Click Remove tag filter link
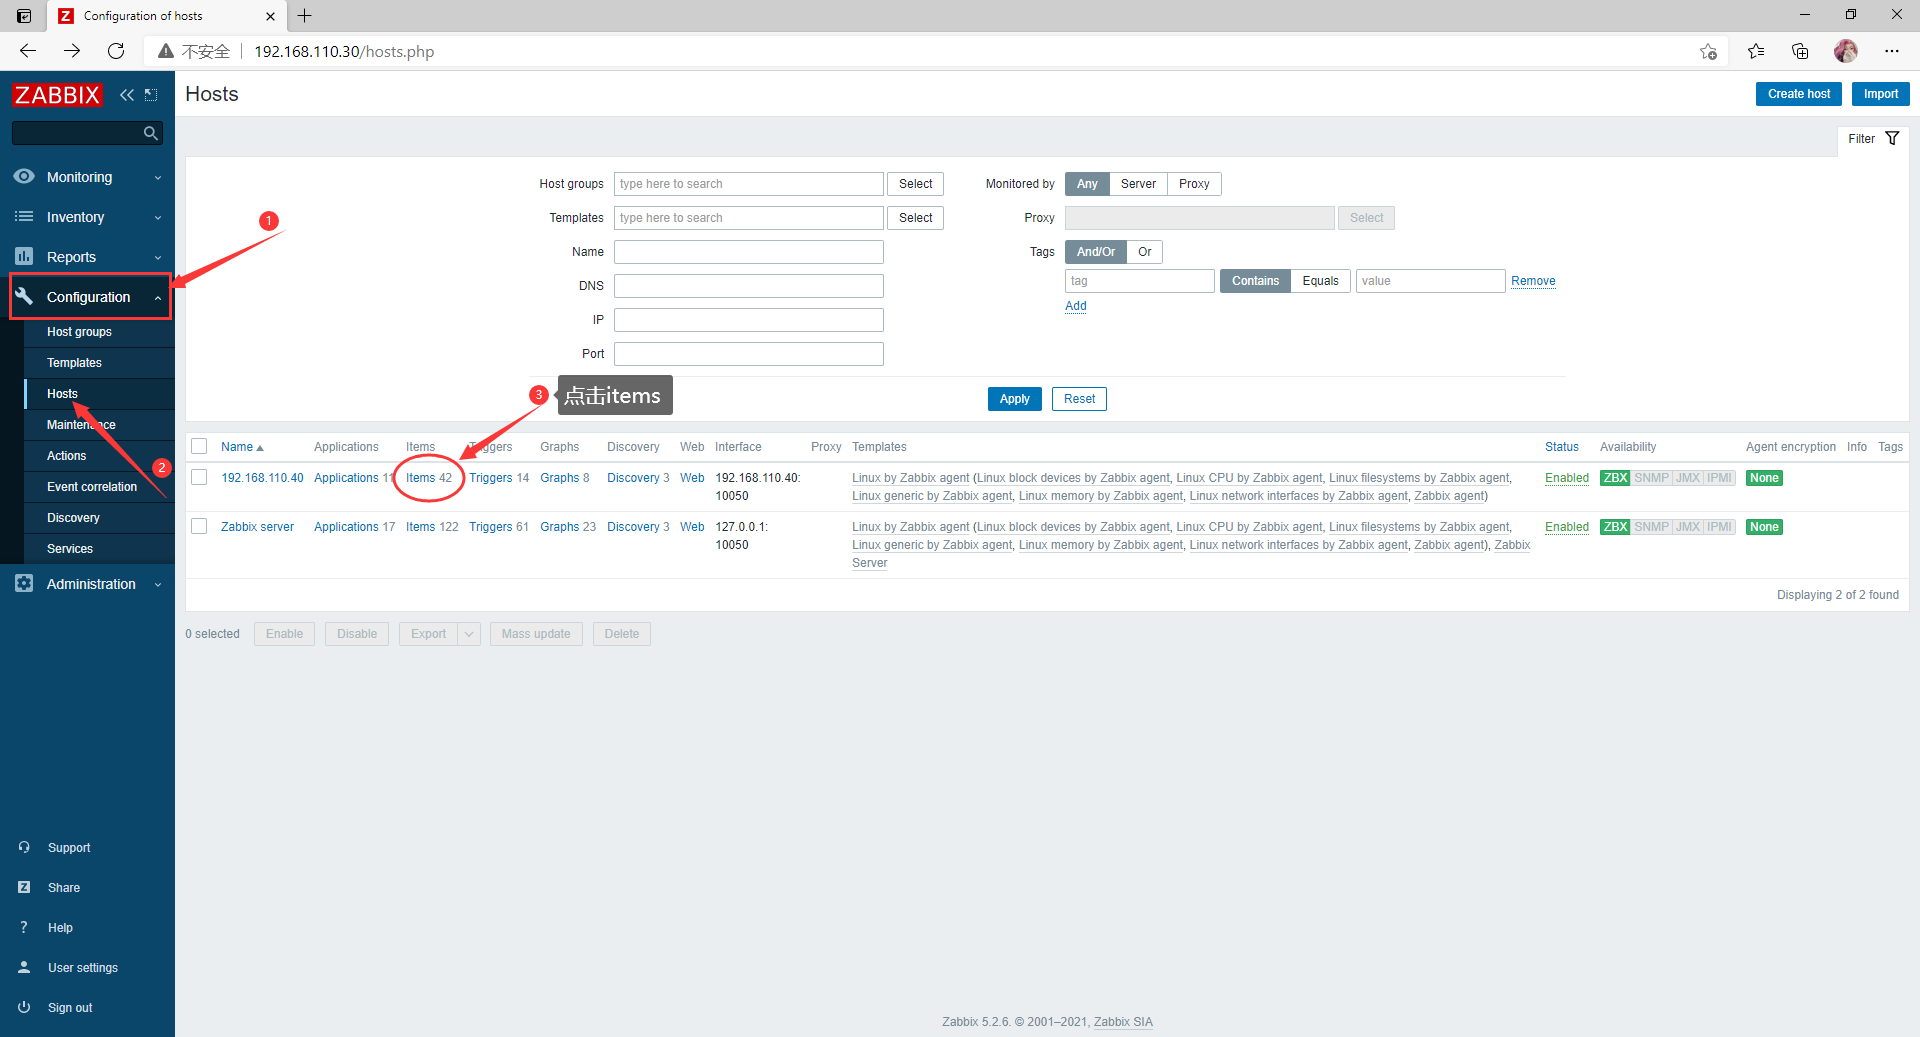 (x=1533, y=281)
